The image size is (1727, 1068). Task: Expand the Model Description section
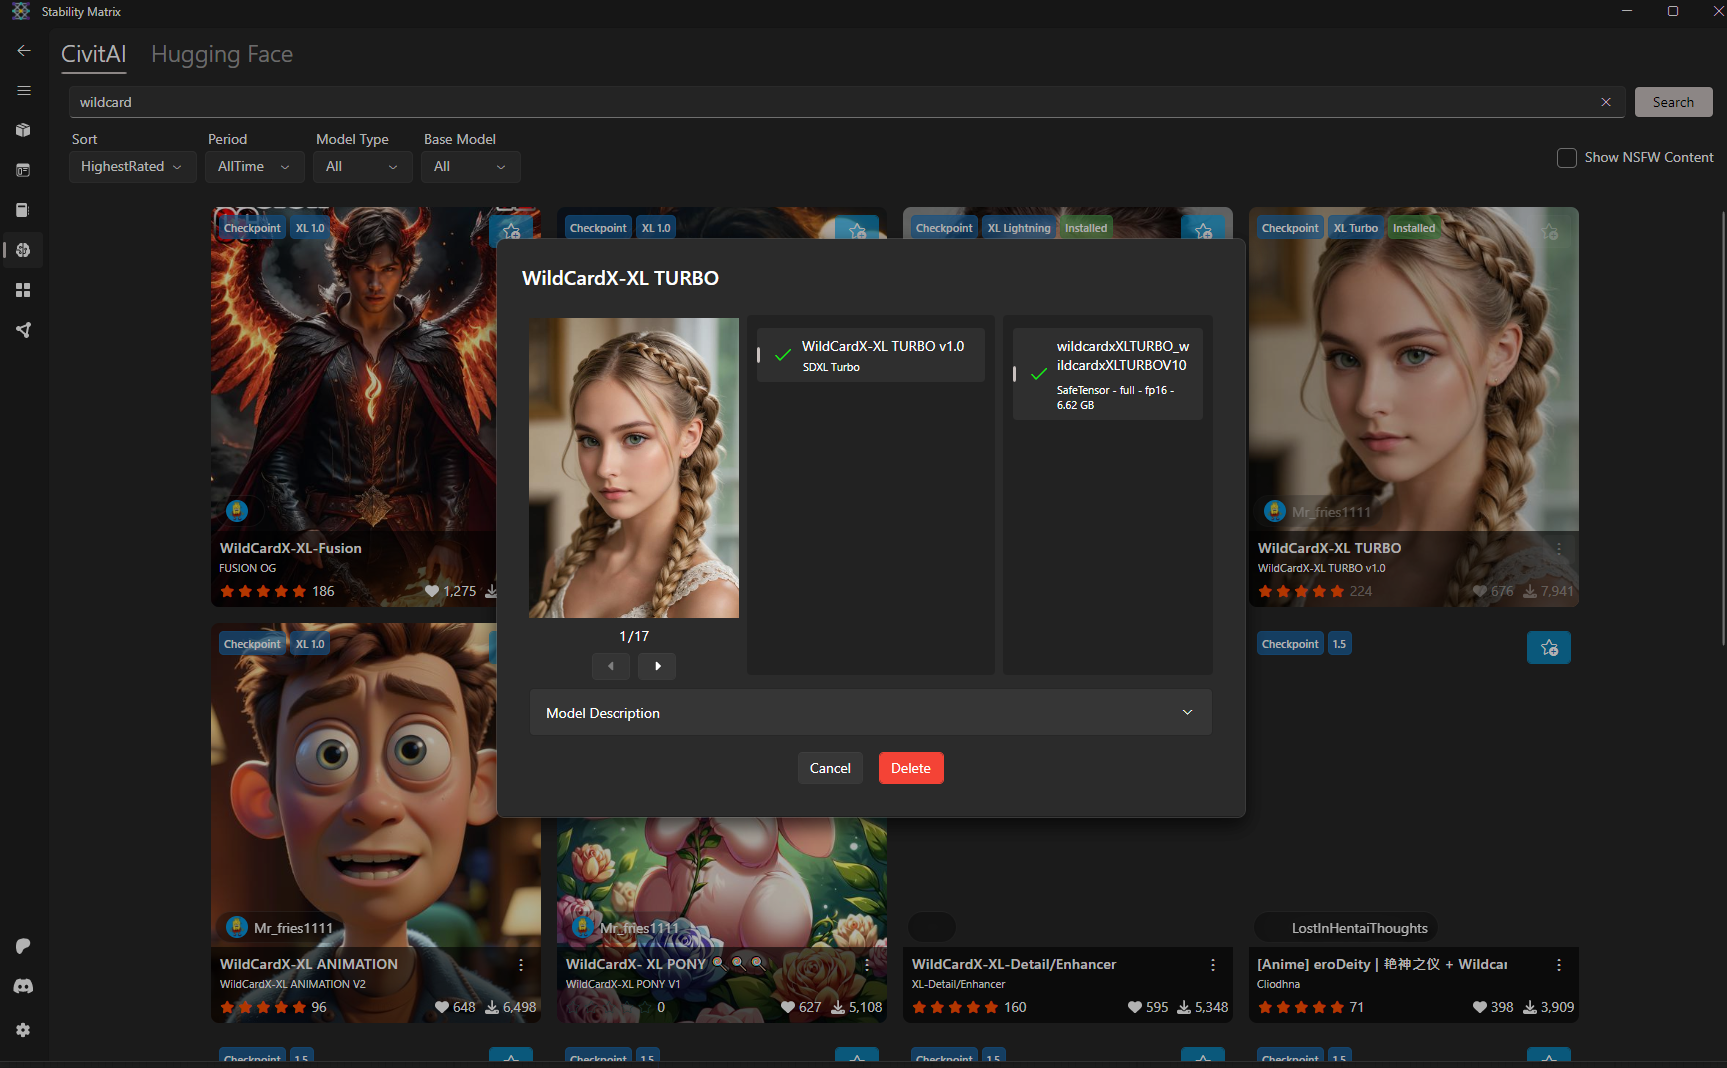point(870,712)
